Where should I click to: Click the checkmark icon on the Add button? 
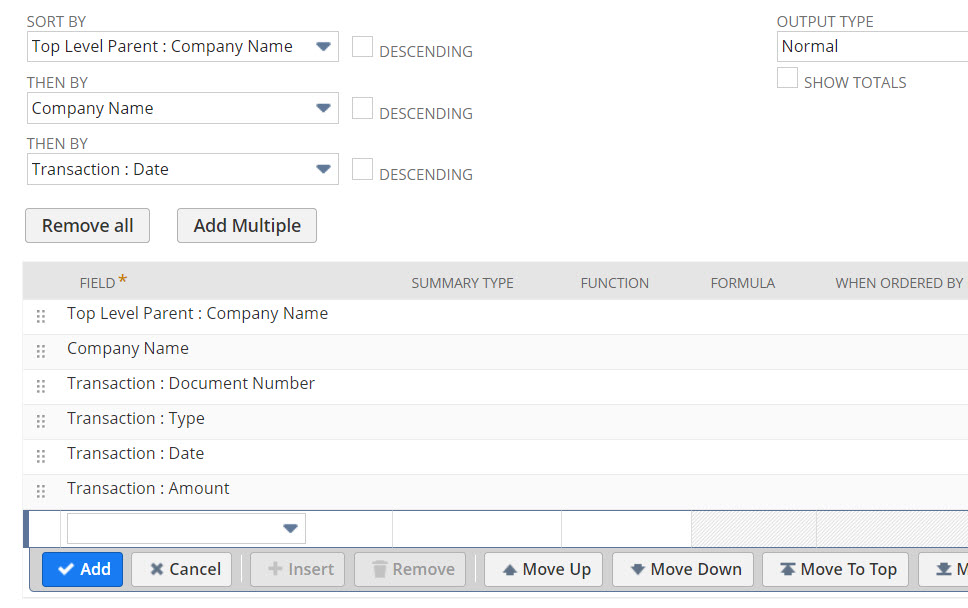tap(66, 569)
